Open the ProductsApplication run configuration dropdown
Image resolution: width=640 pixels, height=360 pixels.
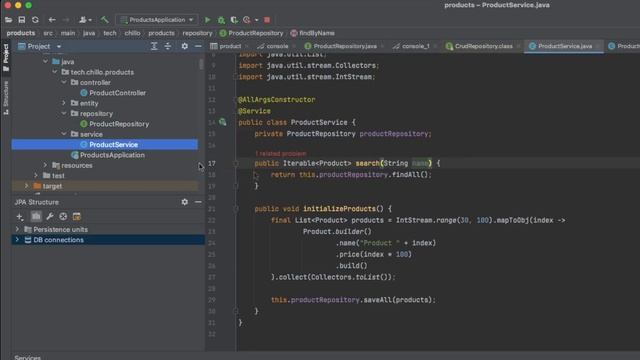[x=157, y=20]
